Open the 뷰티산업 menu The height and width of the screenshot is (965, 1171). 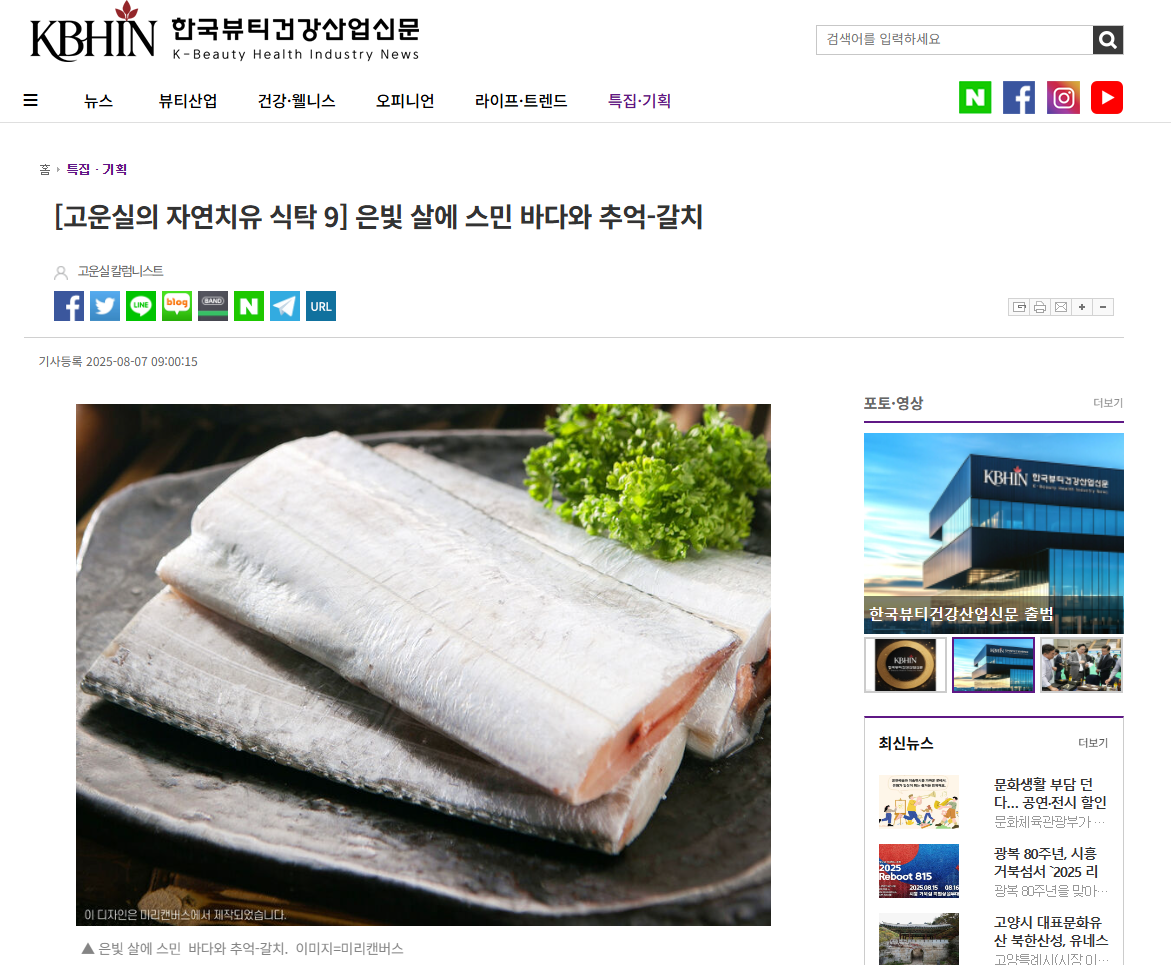click(x=188, y=101)
